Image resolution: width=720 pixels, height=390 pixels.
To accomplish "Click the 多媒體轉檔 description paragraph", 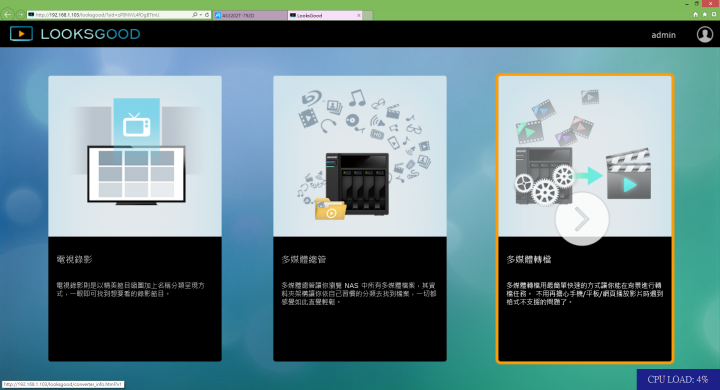I will (585, 294).
